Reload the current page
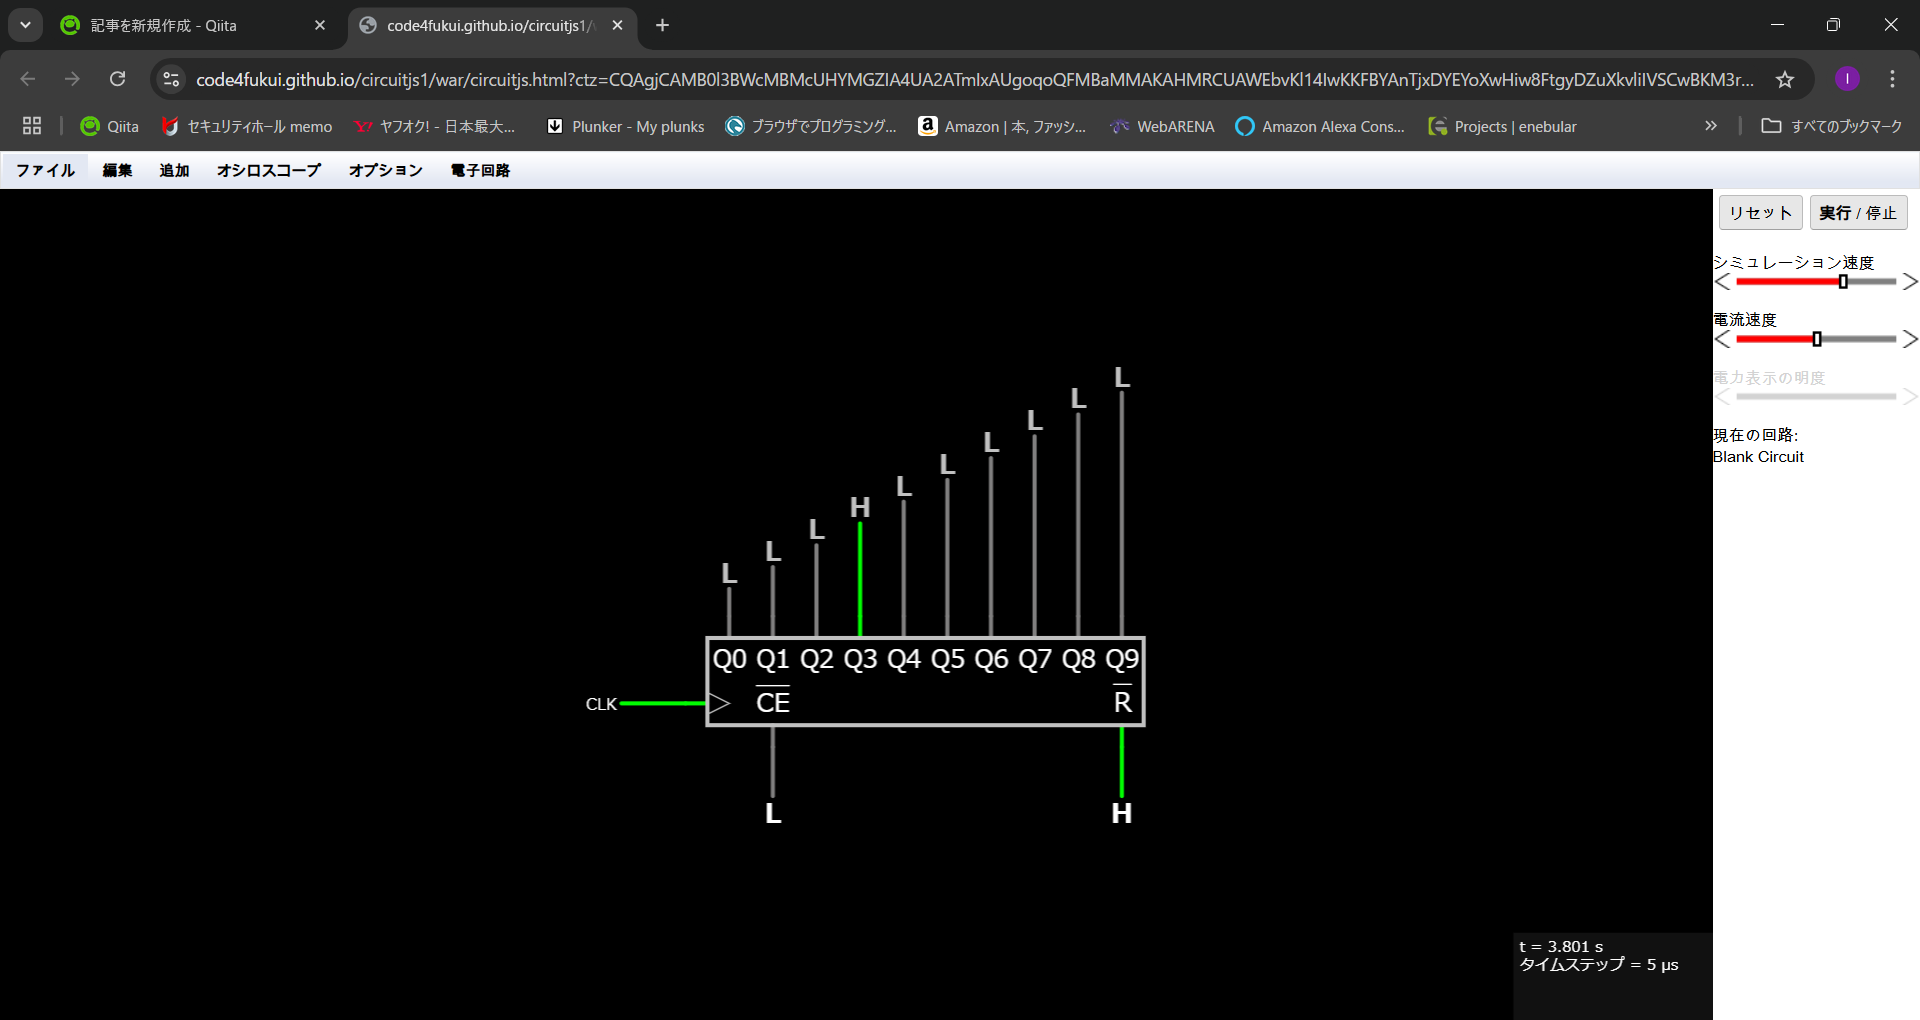1920x1020 pixels. pos(117,79)
